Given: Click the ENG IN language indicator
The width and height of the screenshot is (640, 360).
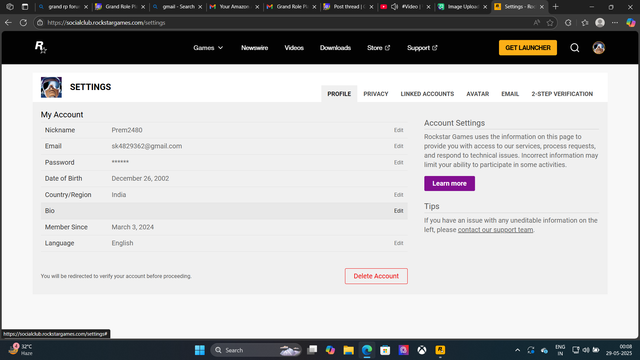Looking at the screenshot, I should pyautogui.click(x=560, y=350).
